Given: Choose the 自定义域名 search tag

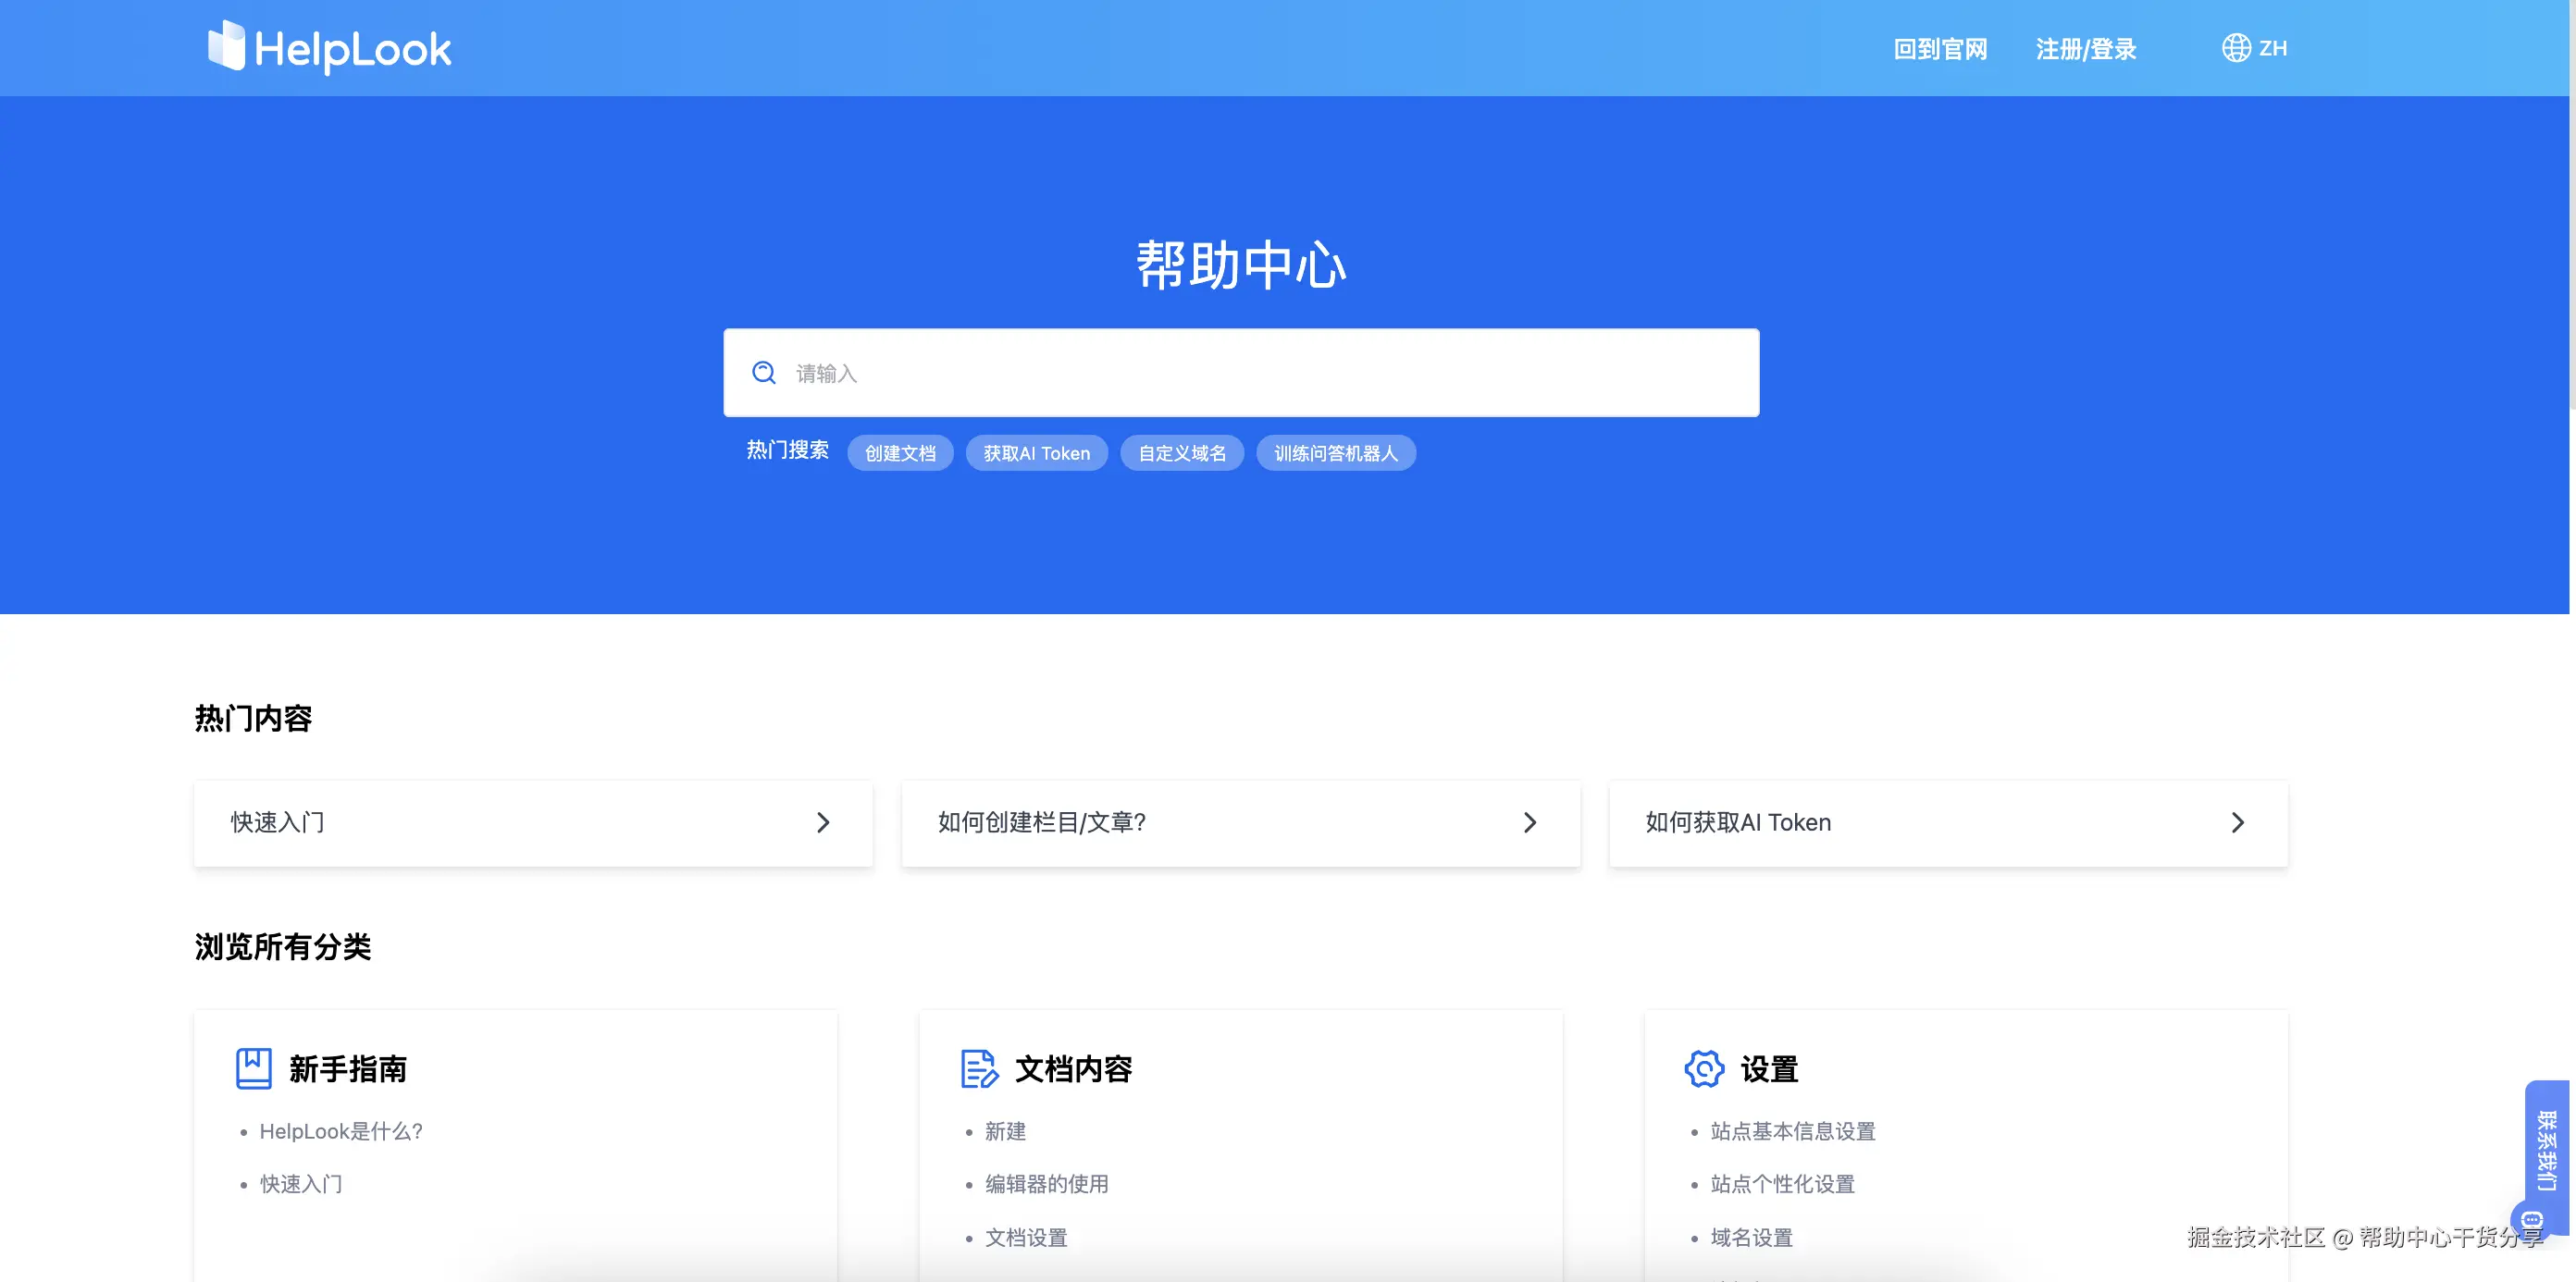Looking at the screenshot, I should tap(1182, 453).
